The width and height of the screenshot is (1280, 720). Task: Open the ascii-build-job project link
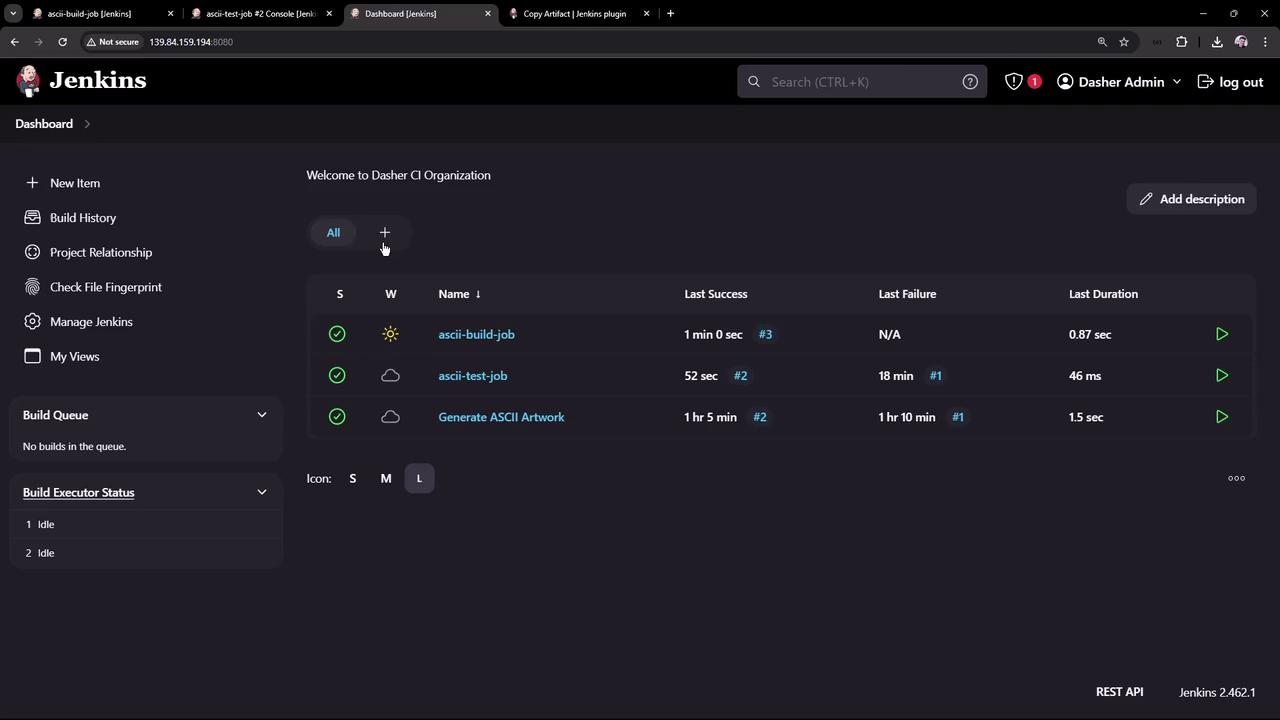pyautogui.click(x=476, y=334)
